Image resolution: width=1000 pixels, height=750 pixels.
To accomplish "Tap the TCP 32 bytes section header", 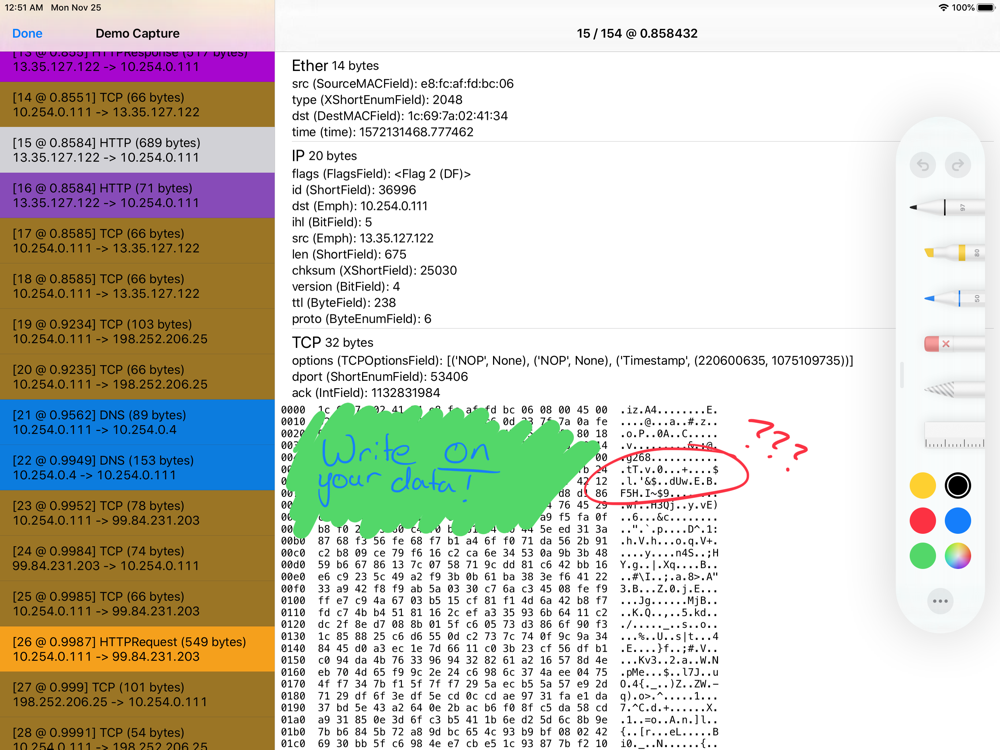I will pyautogui.click(x=332, y=342).
